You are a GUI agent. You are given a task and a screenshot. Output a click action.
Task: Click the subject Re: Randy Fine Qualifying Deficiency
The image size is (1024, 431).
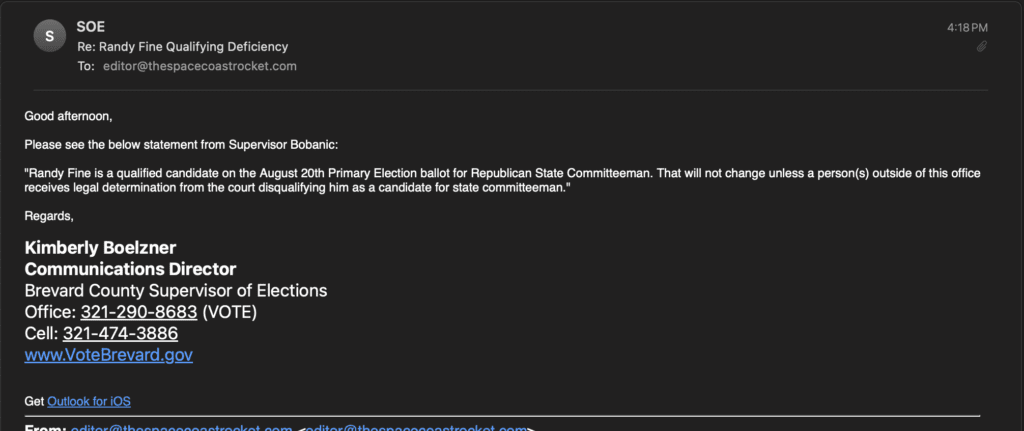click(x=183, y=47)
